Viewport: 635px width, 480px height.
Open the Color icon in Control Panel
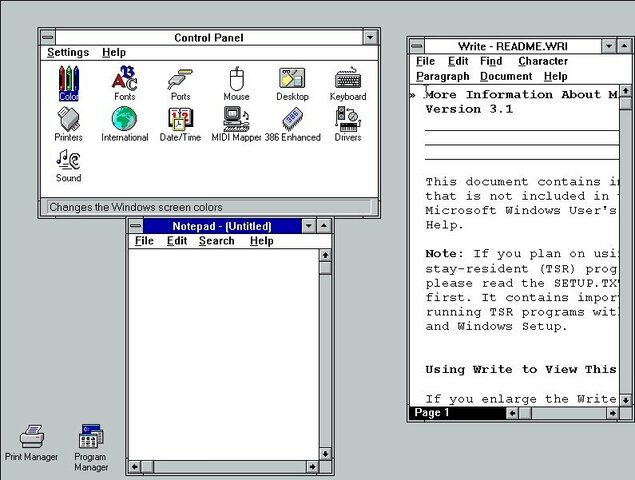pos(68,83)
